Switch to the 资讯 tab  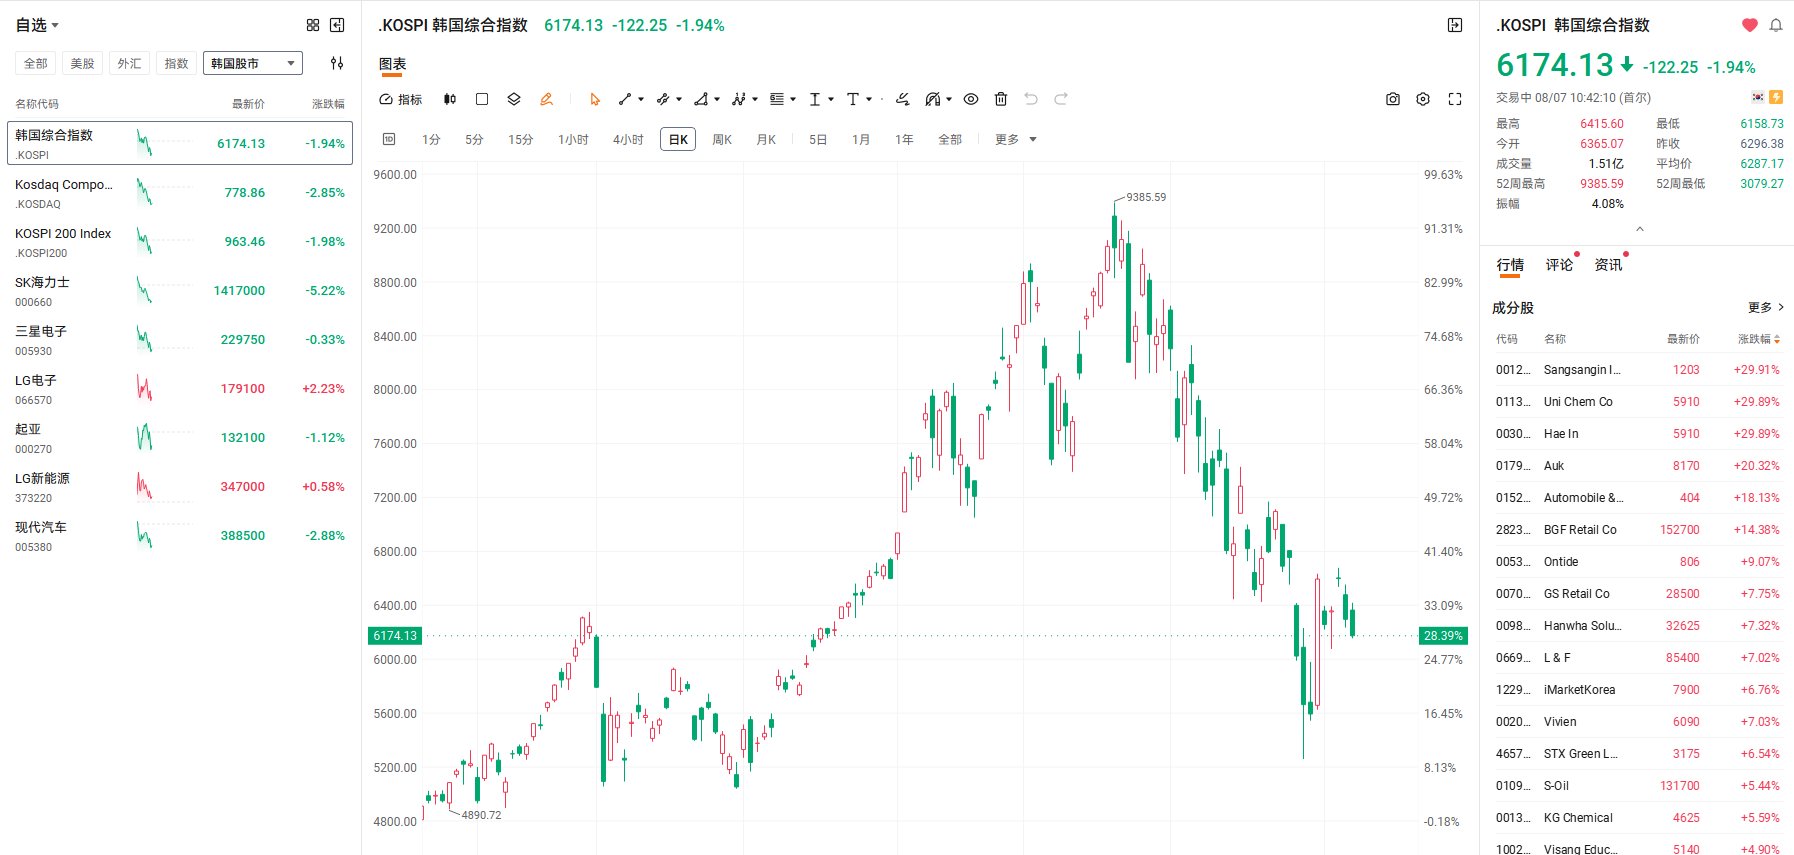[x=1608, y=265]
